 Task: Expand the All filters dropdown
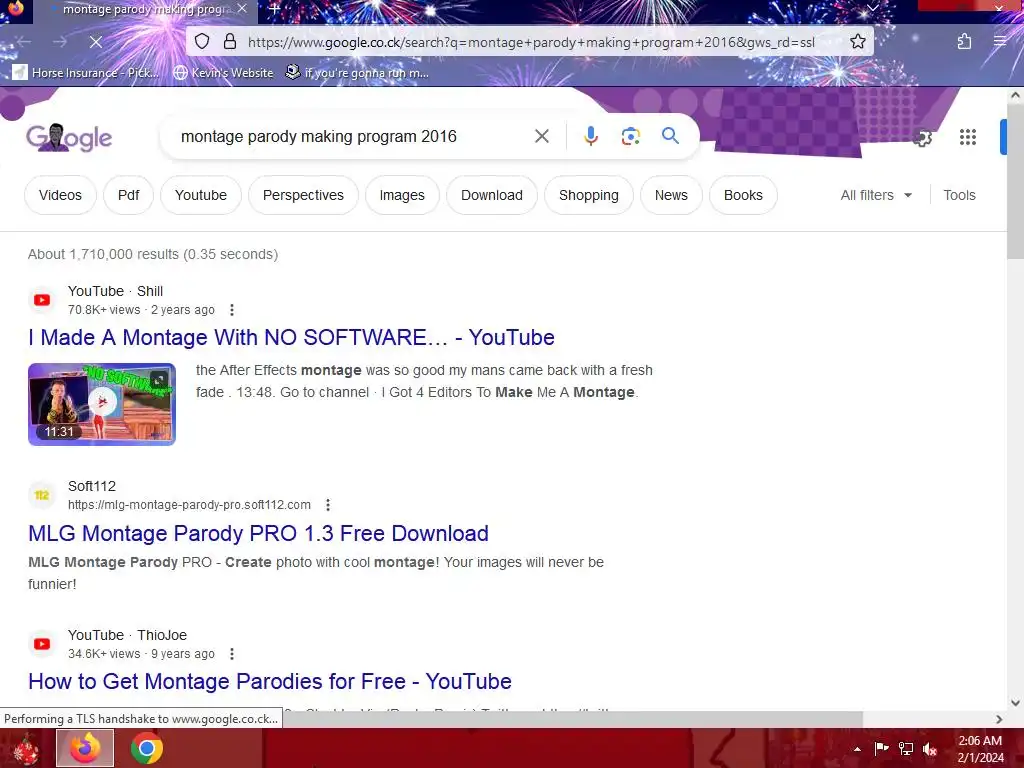[876, 195]
